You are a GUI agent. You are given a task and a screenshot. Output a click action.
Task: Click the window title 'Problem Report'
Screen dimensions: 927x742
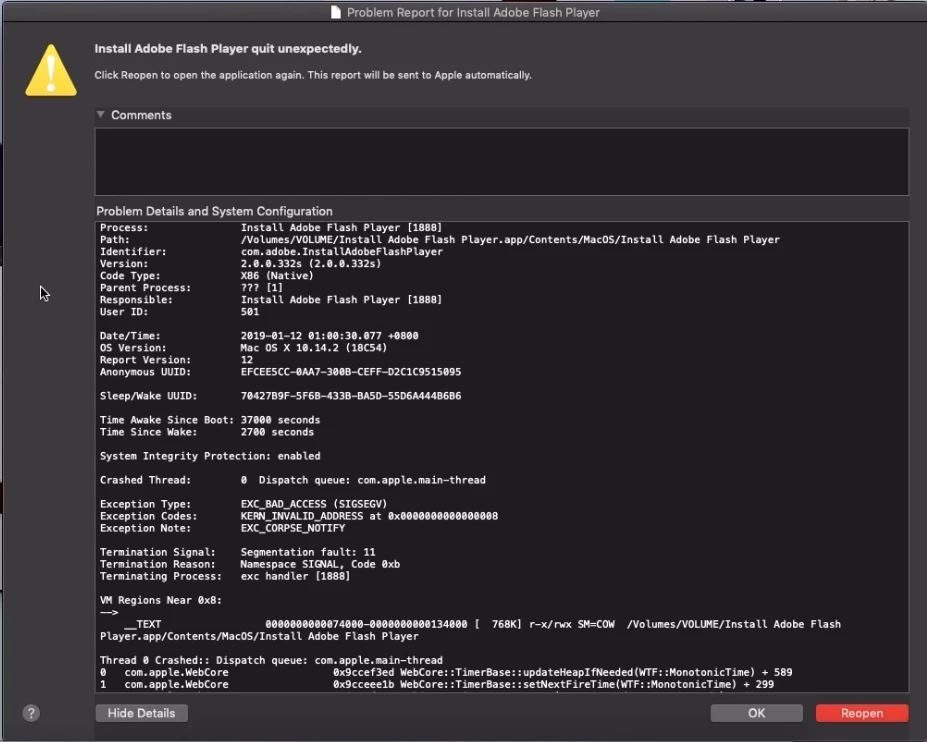pyautogui.click(x=473, y=12)
